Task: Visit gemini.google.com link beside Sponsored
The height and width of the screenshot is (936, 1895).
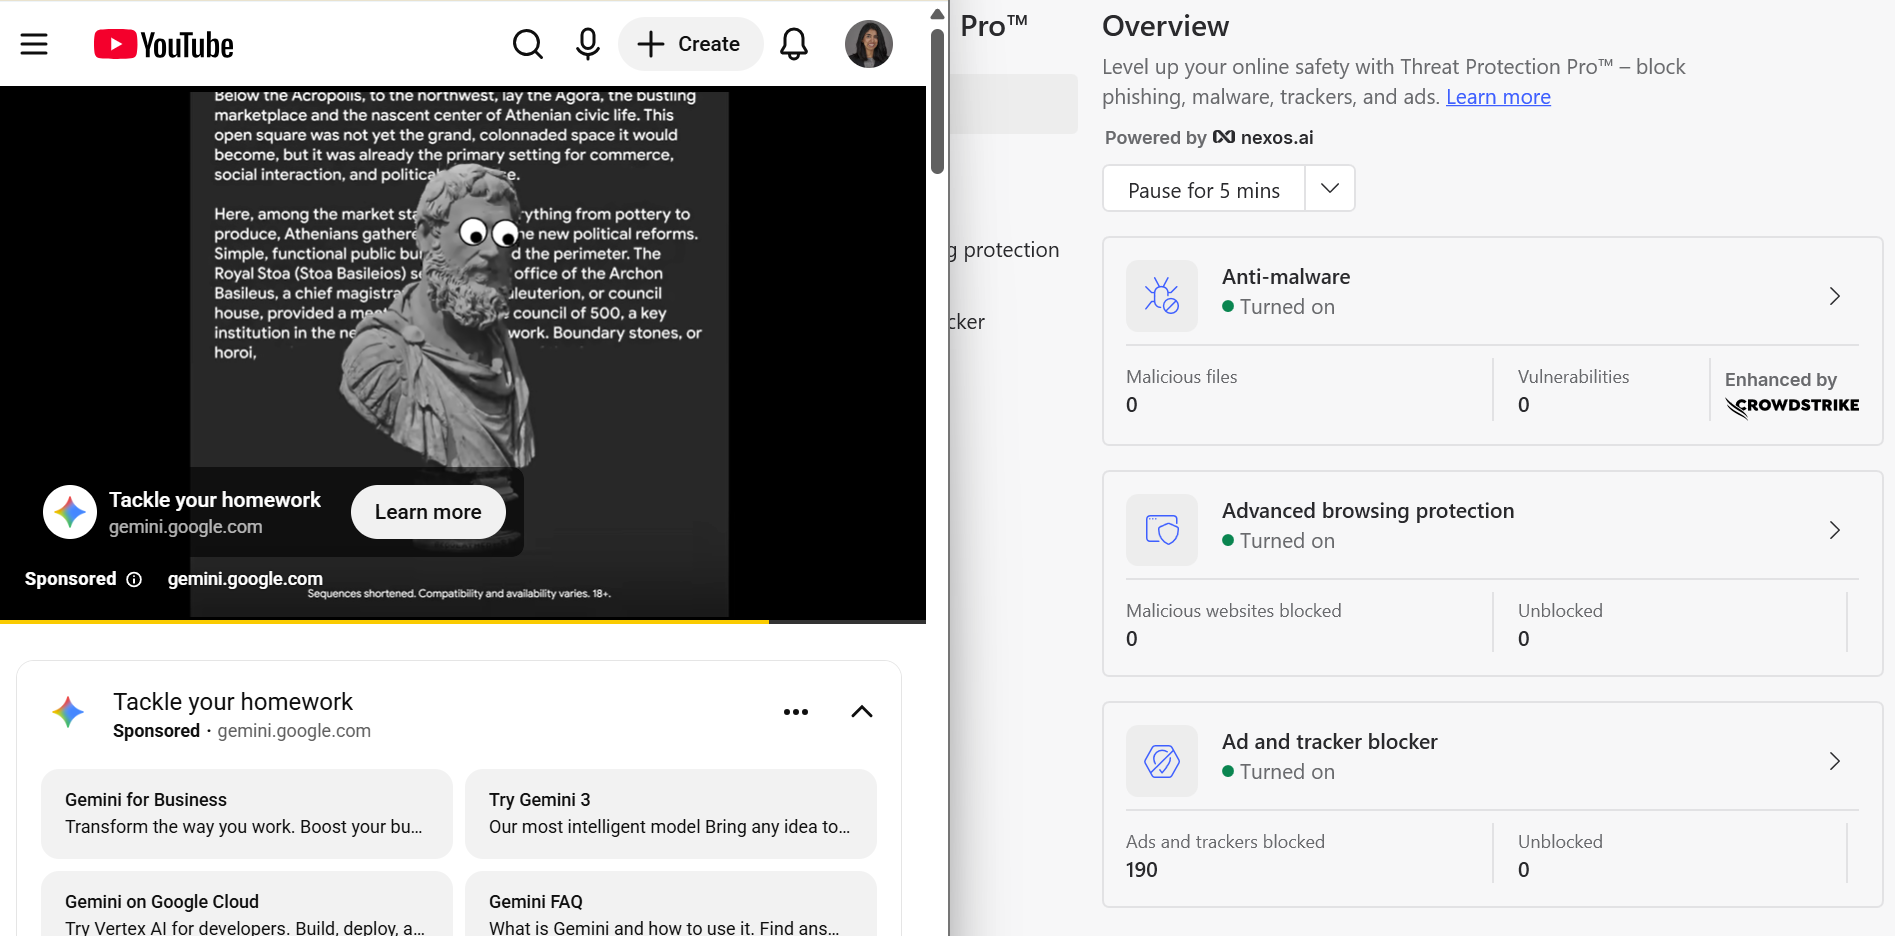Action: [245, 579]
